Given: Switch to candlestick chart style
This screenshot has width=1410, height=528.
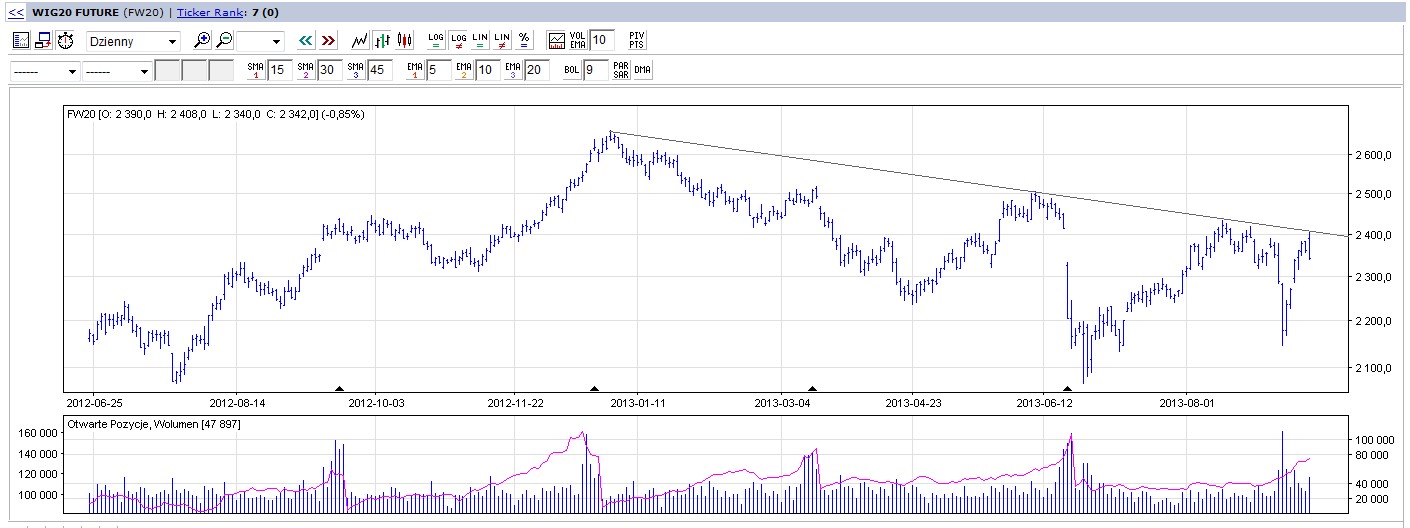Looking at the screenshot, I should pyautogui.click(x=404, y=41).
